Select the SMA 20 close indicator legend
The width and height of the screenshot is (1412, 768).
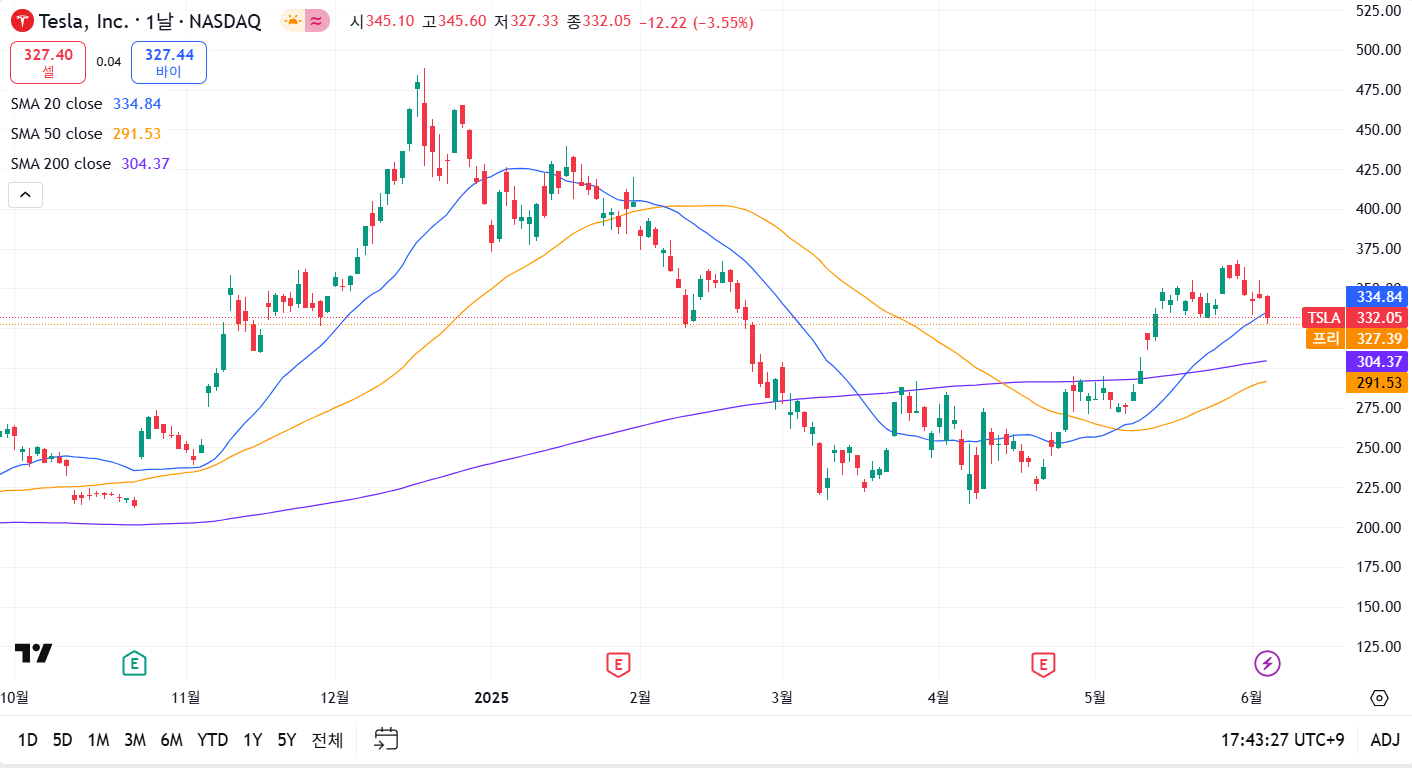tap(86, 103)
